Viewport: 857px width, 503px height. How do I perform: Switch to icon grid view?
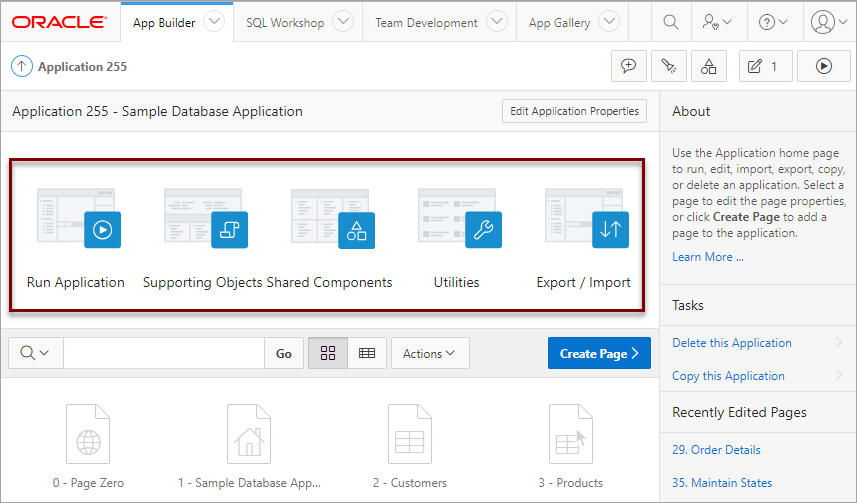[328, 353]
